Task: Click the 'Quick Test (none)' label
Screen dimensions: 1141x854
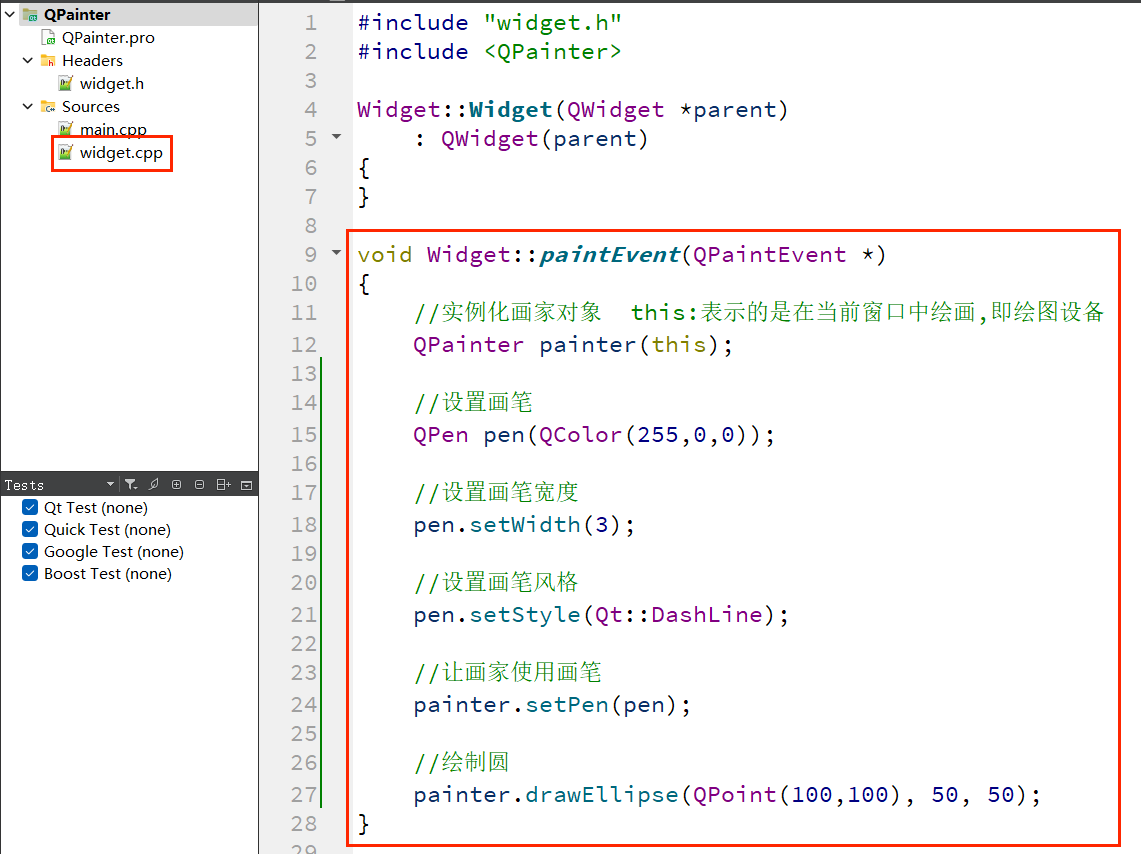Action: pyautogui.click(x=108, y=529)
